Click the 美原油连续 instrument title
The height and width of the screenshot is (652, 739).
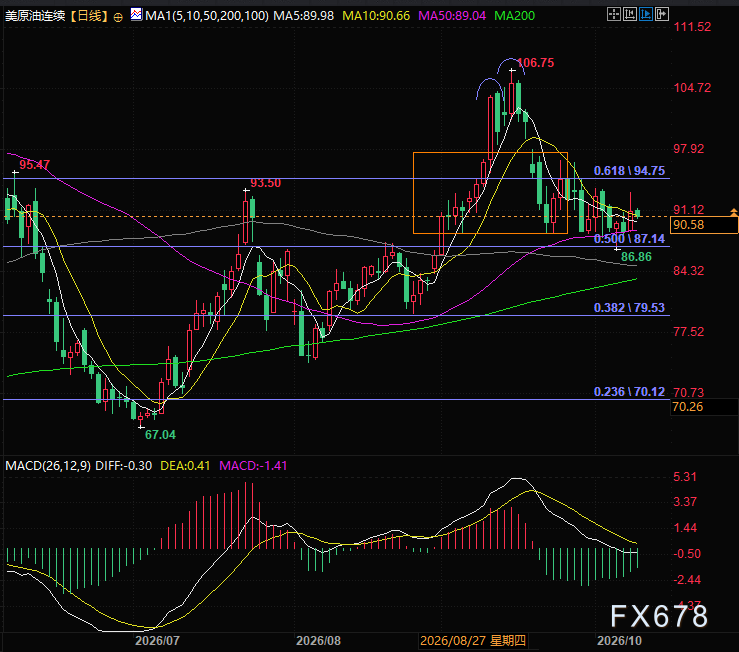pyautogui.click(x=35, y=16)
